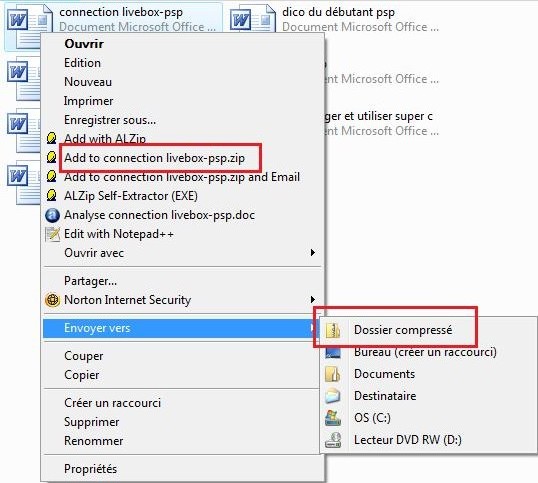Expand the Ouvrir avec submenu arrow
The image size is (538, 483).
coord(313,253)
